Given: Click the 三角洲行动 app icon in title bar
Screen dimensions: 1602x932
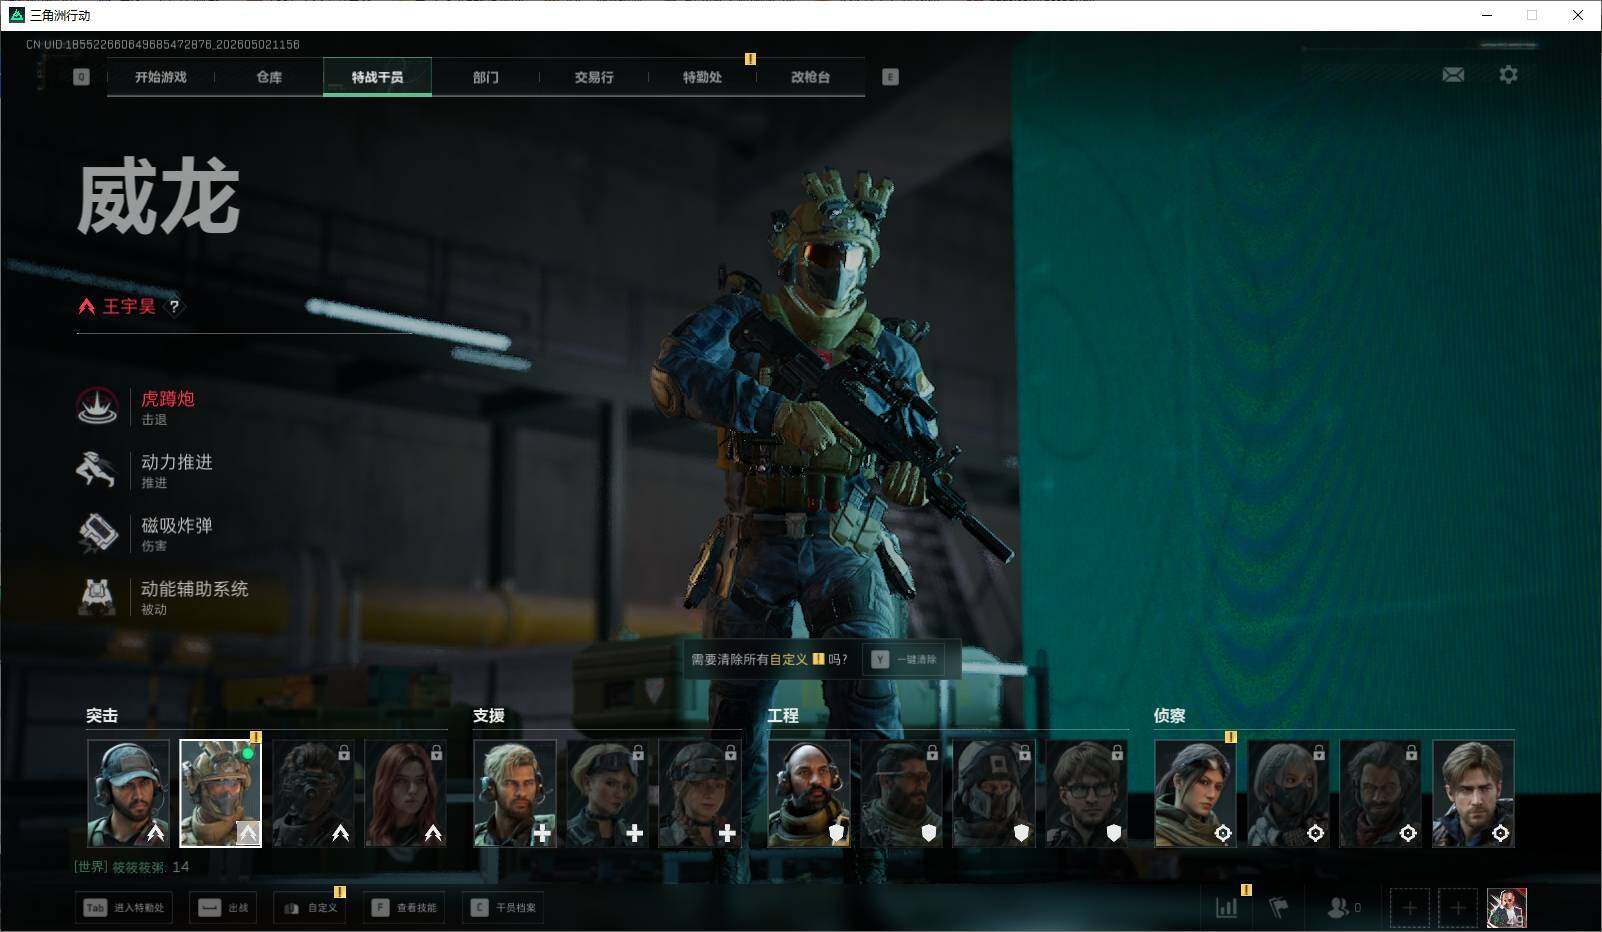Looking at the screenshot, I should [x=16, y=15].
